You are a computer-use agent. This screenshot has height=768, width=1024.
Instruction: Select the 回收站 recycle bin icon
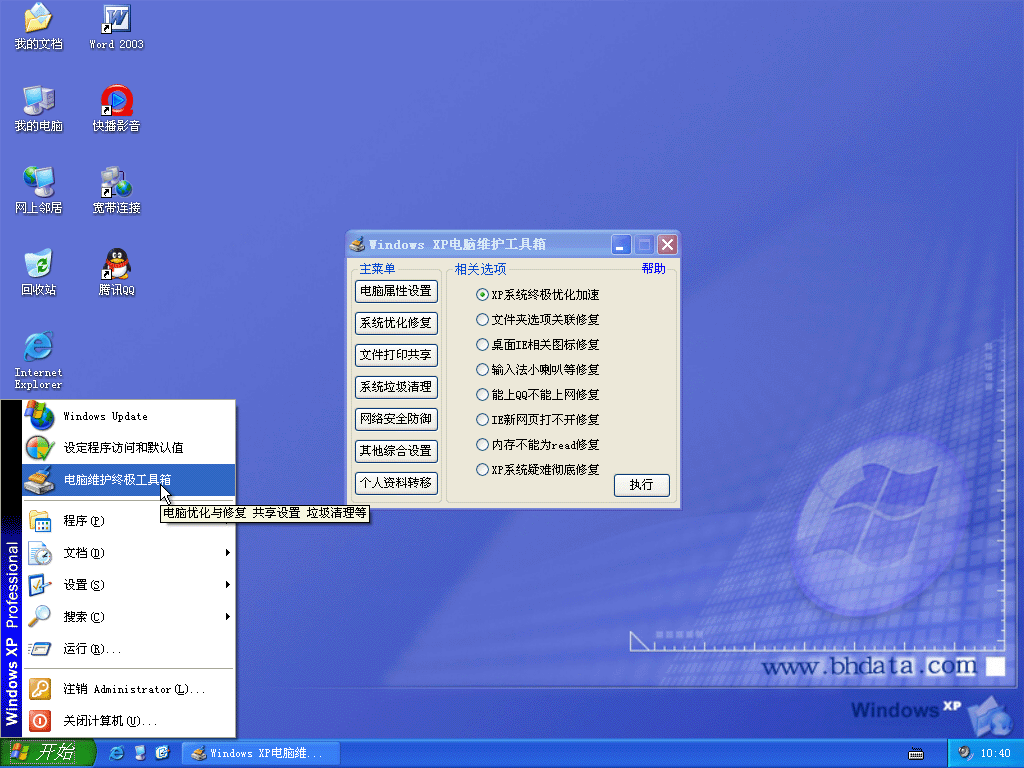tap(38, 272)
